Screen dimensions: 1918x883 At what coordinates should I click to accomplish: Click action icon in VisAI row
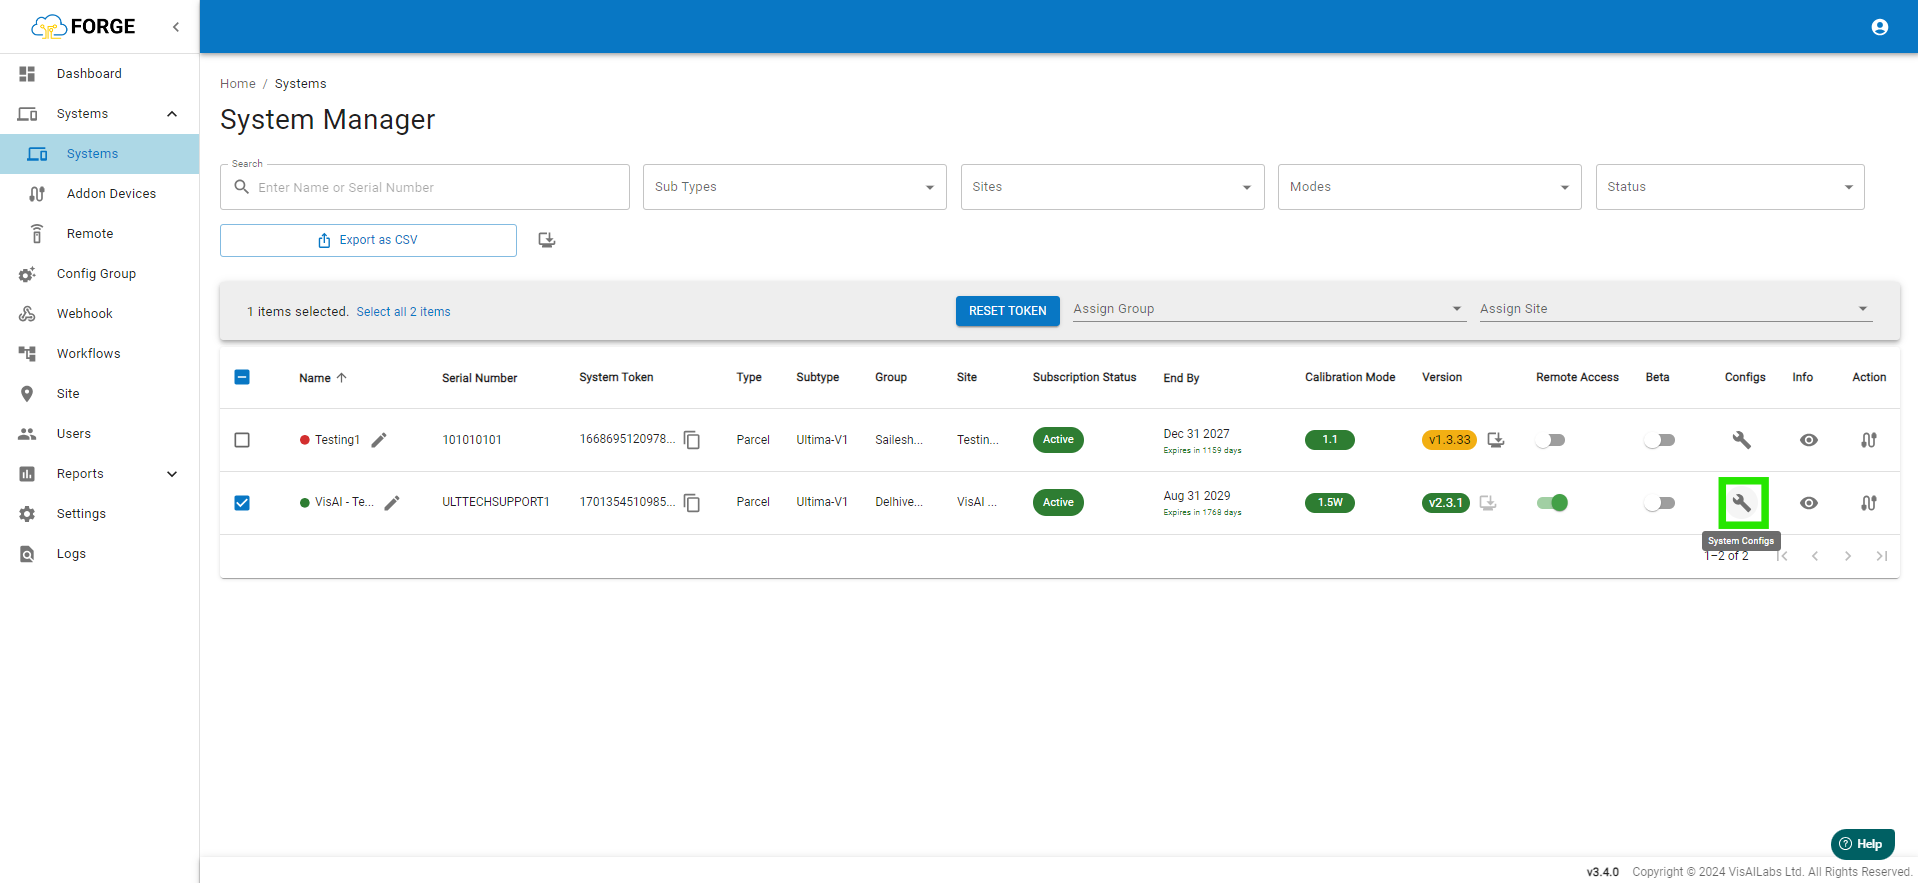click(1868, 503)
